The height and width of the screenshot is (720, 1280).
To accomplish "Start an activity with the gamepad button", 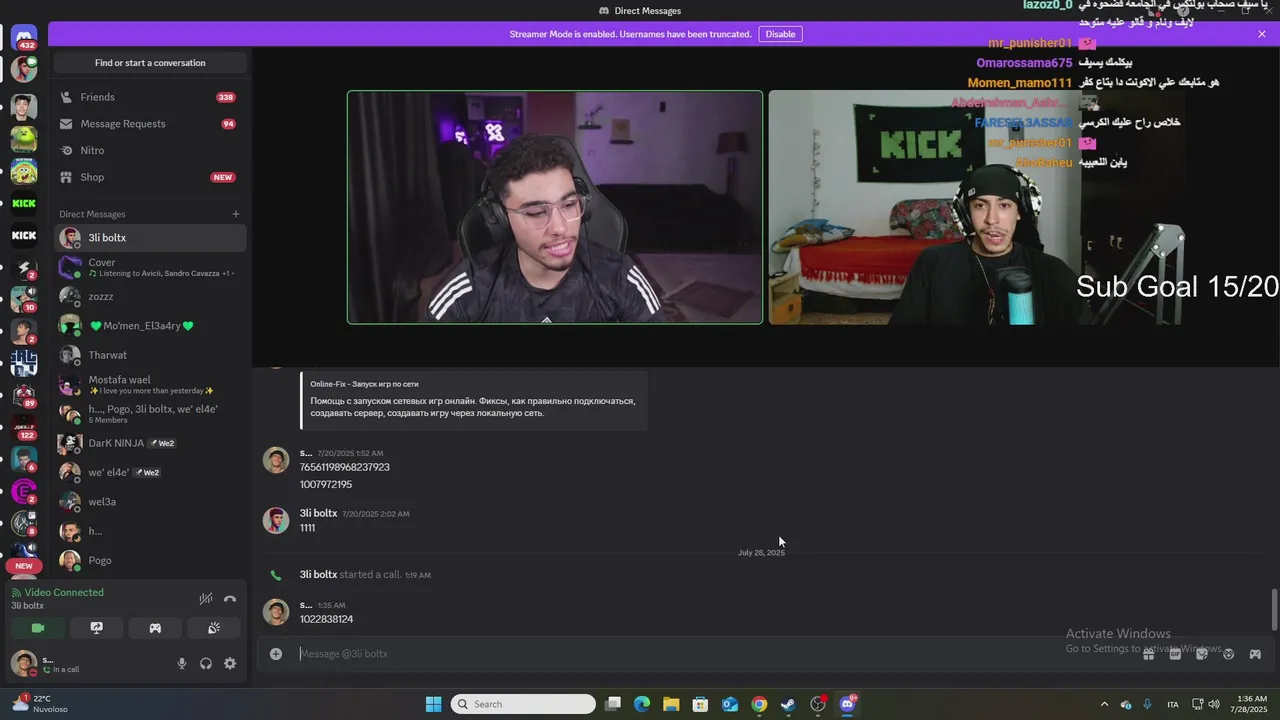I will point(155,628).
